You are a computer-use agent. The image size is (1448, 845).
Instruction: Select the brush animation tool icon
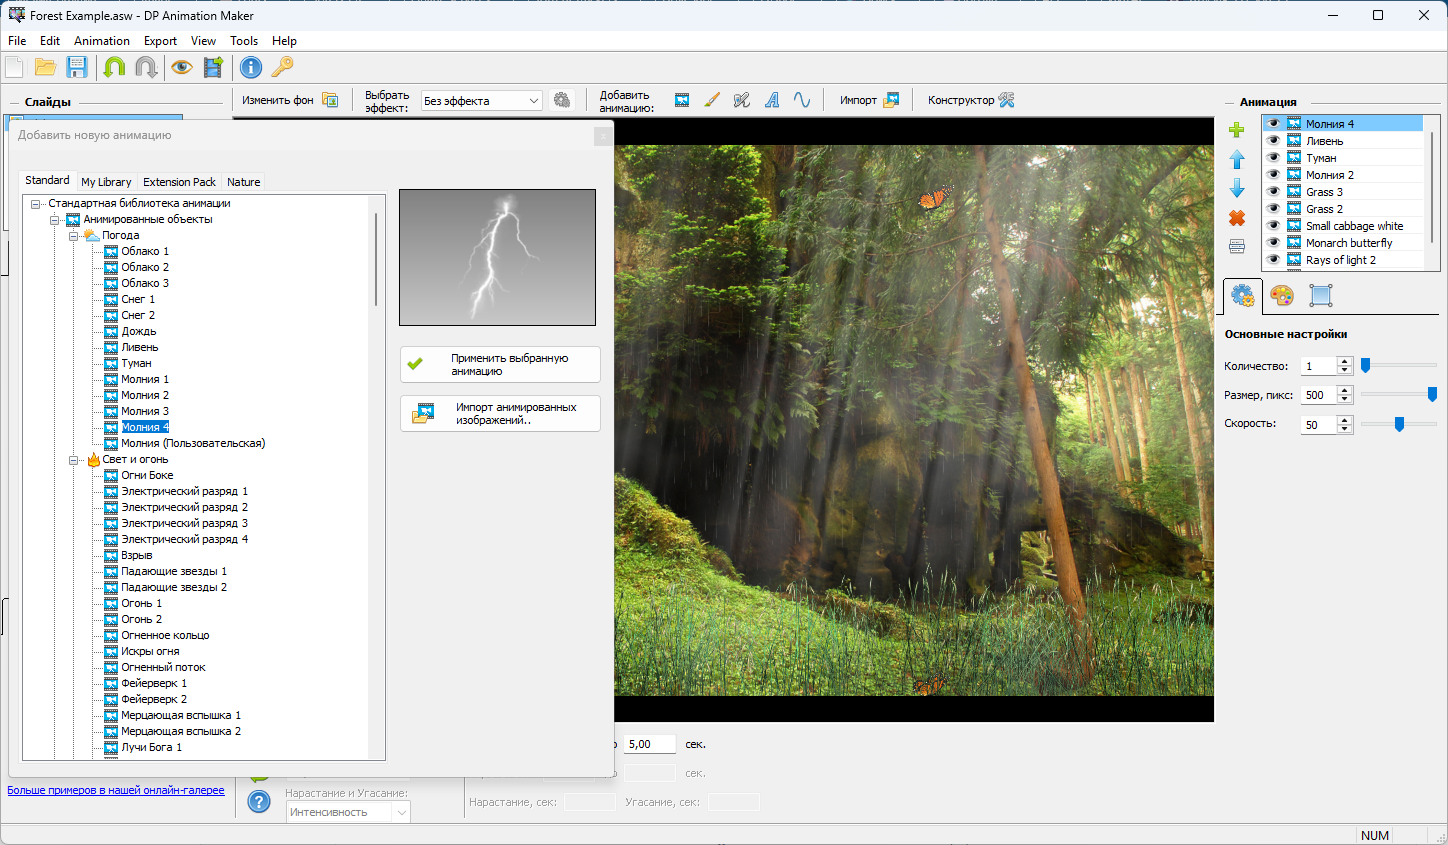click(x=712, y=100)
